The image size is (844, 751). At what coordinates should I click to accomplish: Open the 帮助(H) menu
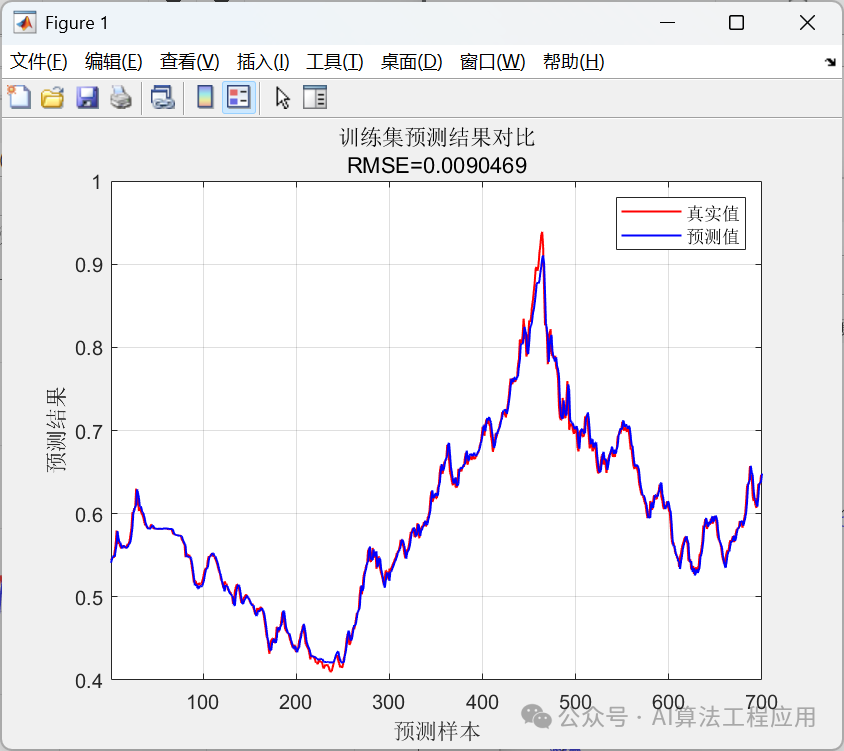pos(574,62)
